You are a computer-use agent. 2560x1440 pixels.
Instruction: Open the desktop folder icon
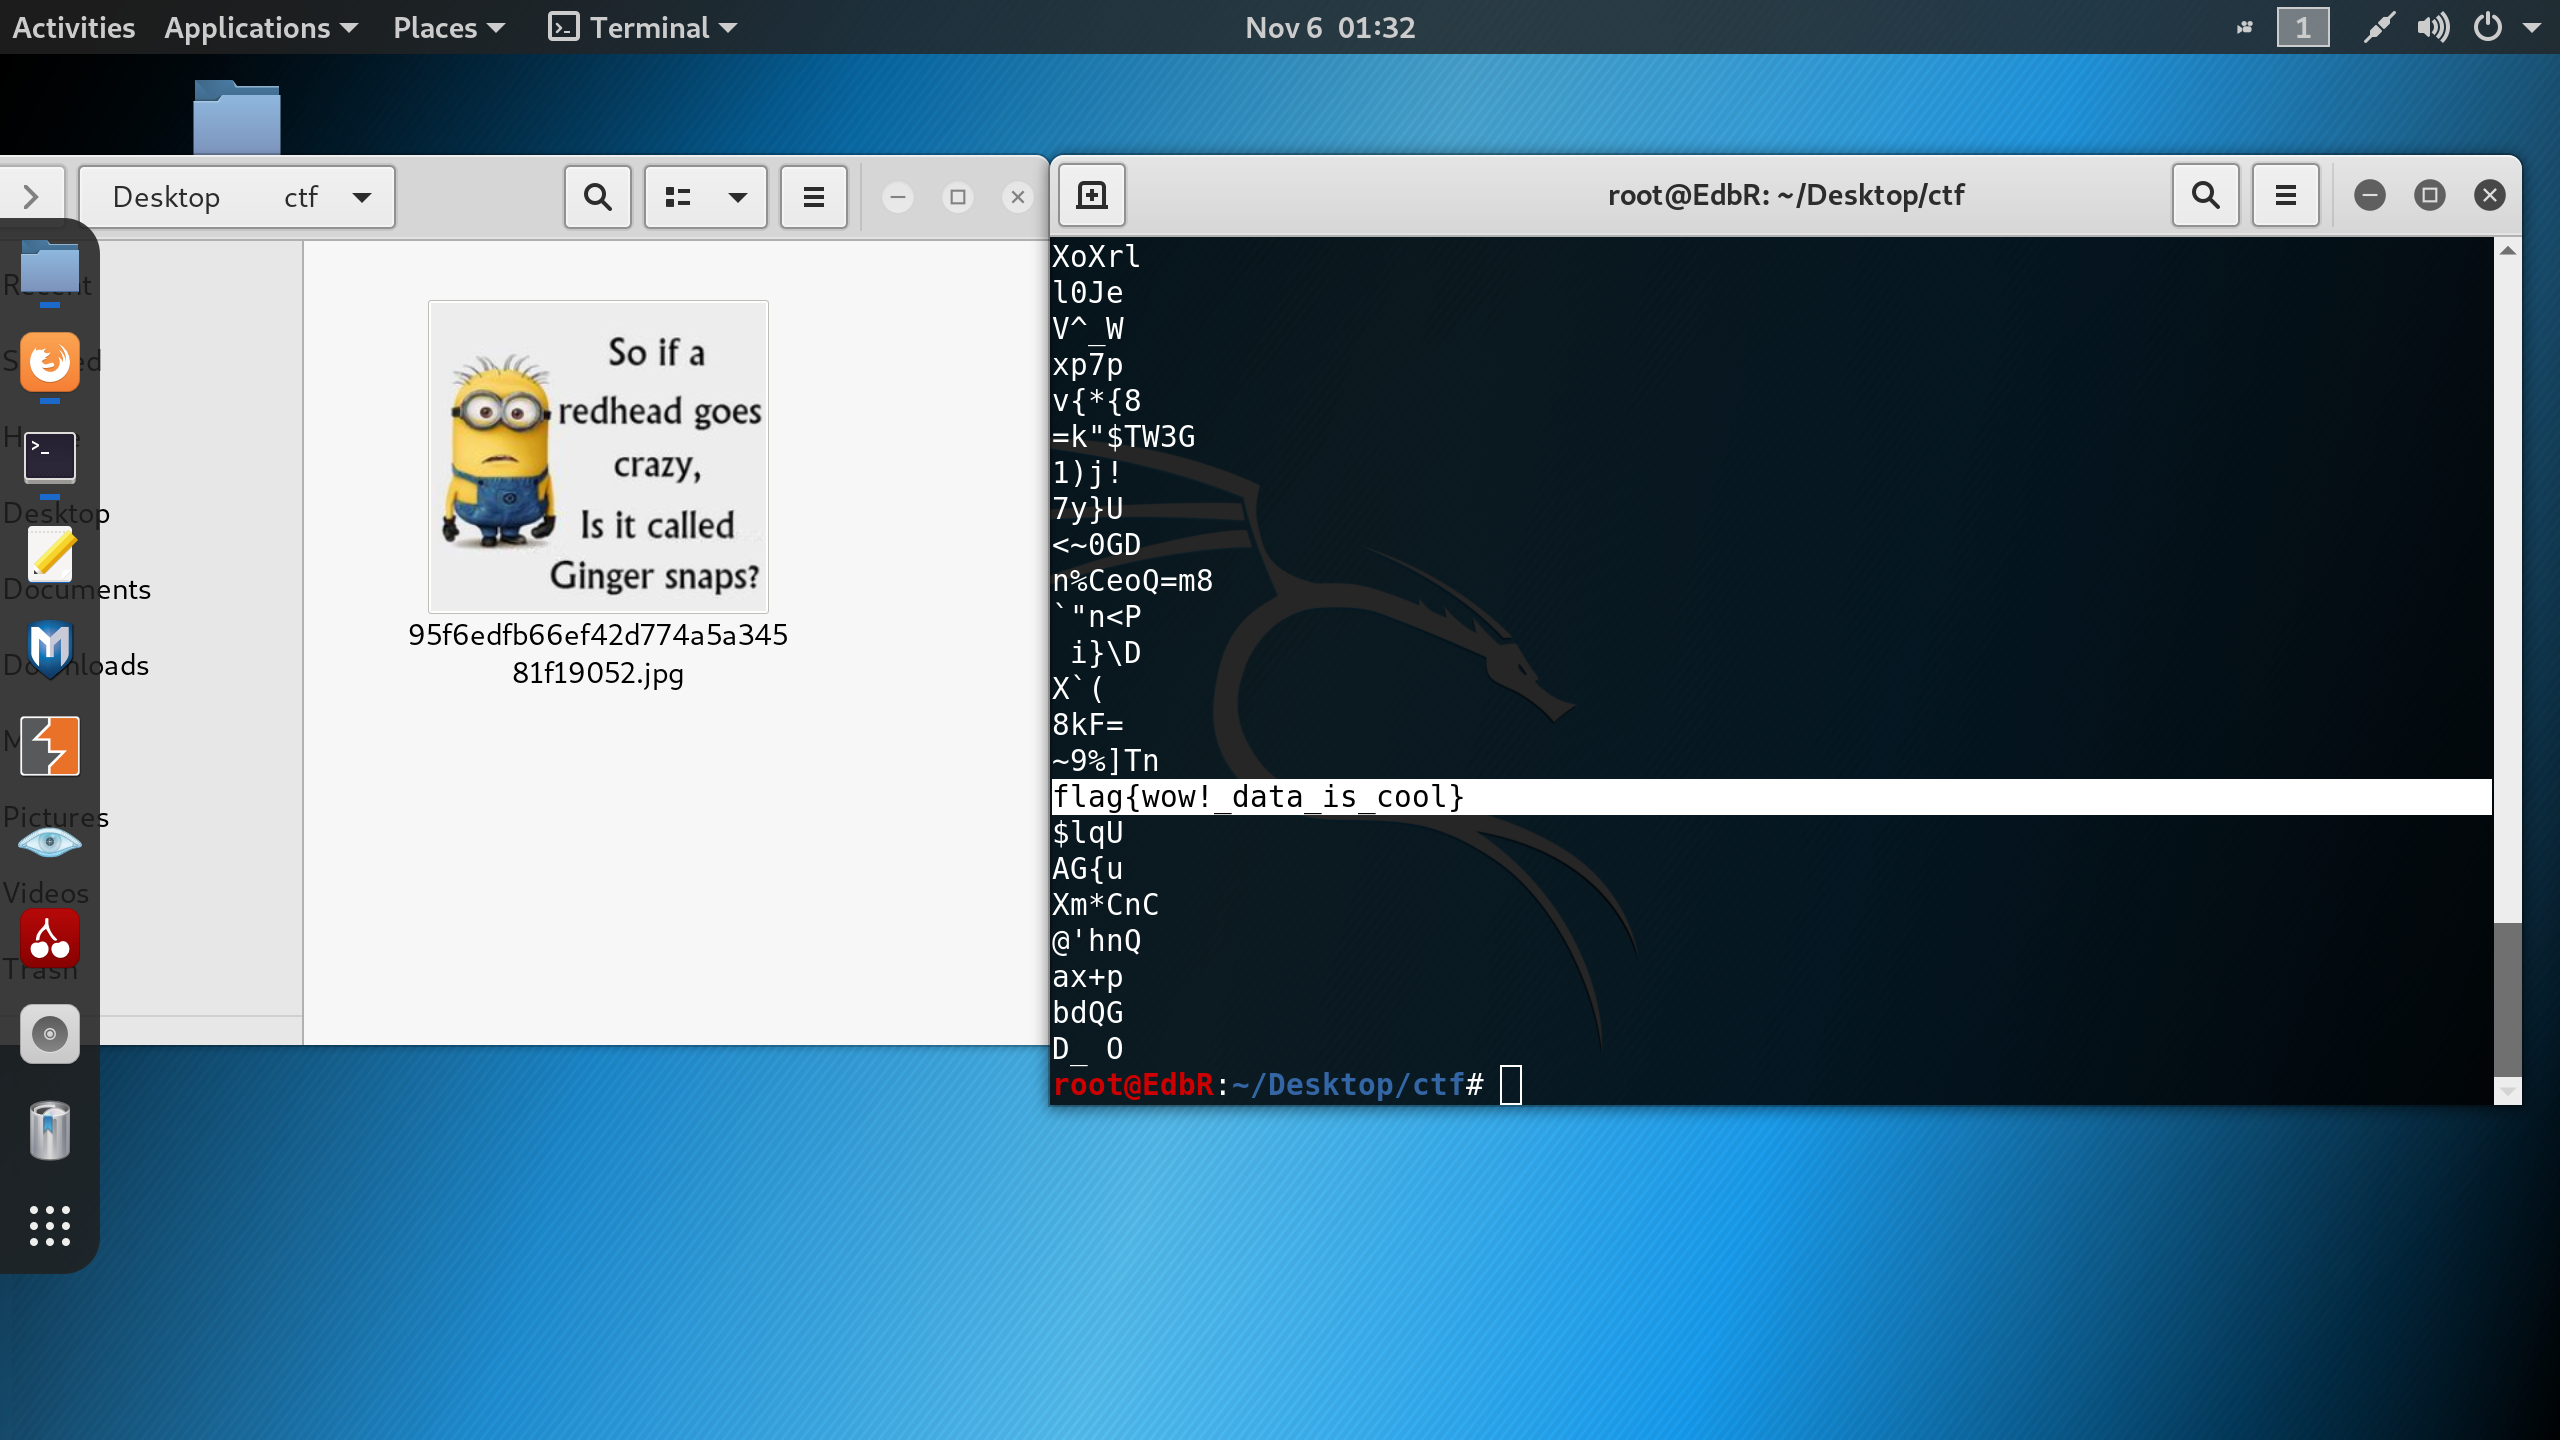[x=237, y=117]
